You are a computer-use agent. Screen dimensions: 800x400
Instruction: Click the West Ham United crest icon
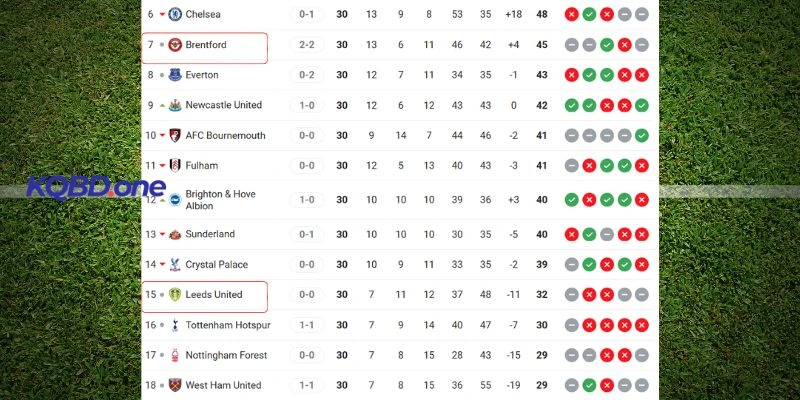coord(175,385)
